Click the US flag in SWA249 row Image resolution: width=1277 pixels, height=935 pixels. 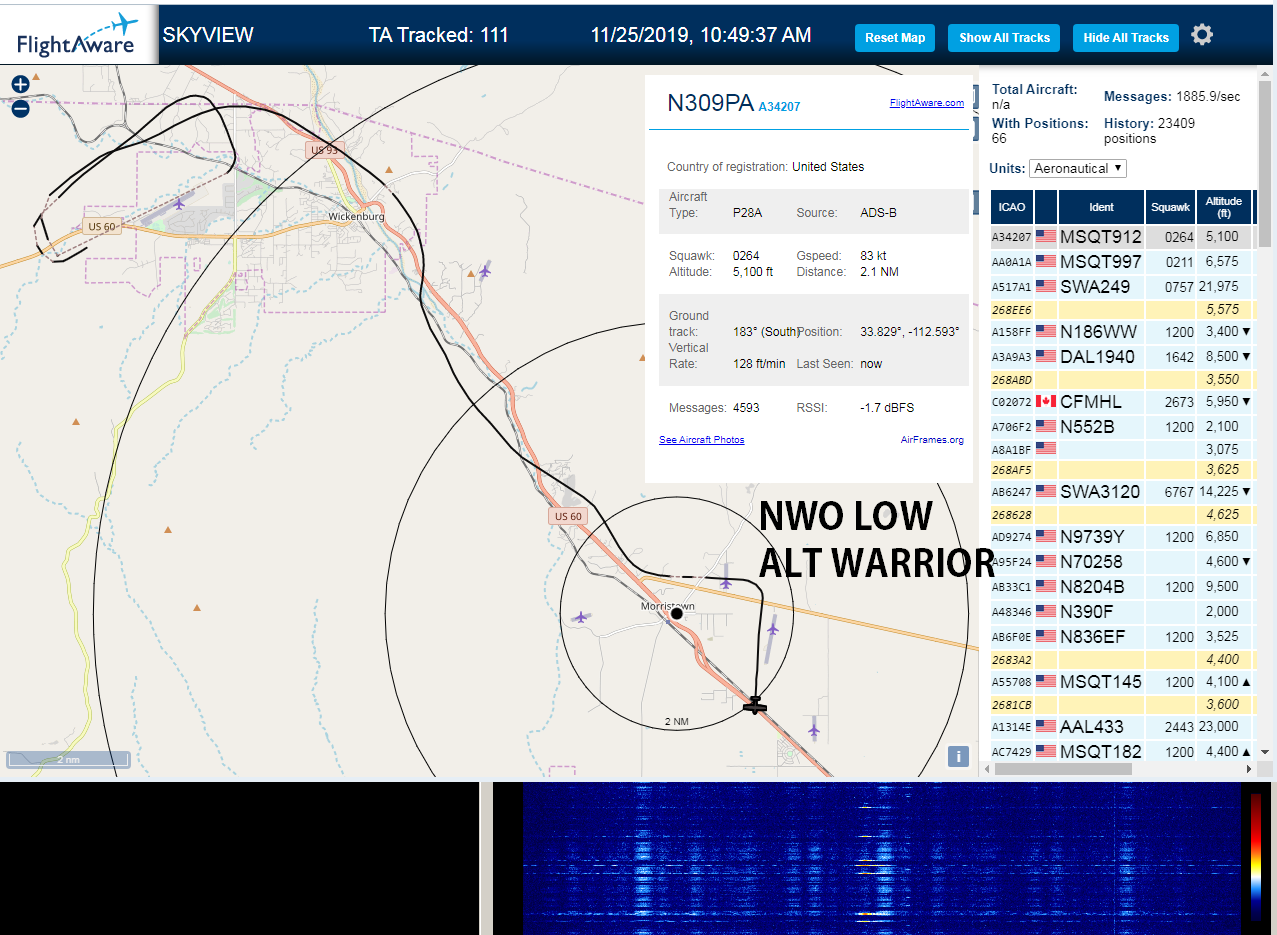point(1046,287)
